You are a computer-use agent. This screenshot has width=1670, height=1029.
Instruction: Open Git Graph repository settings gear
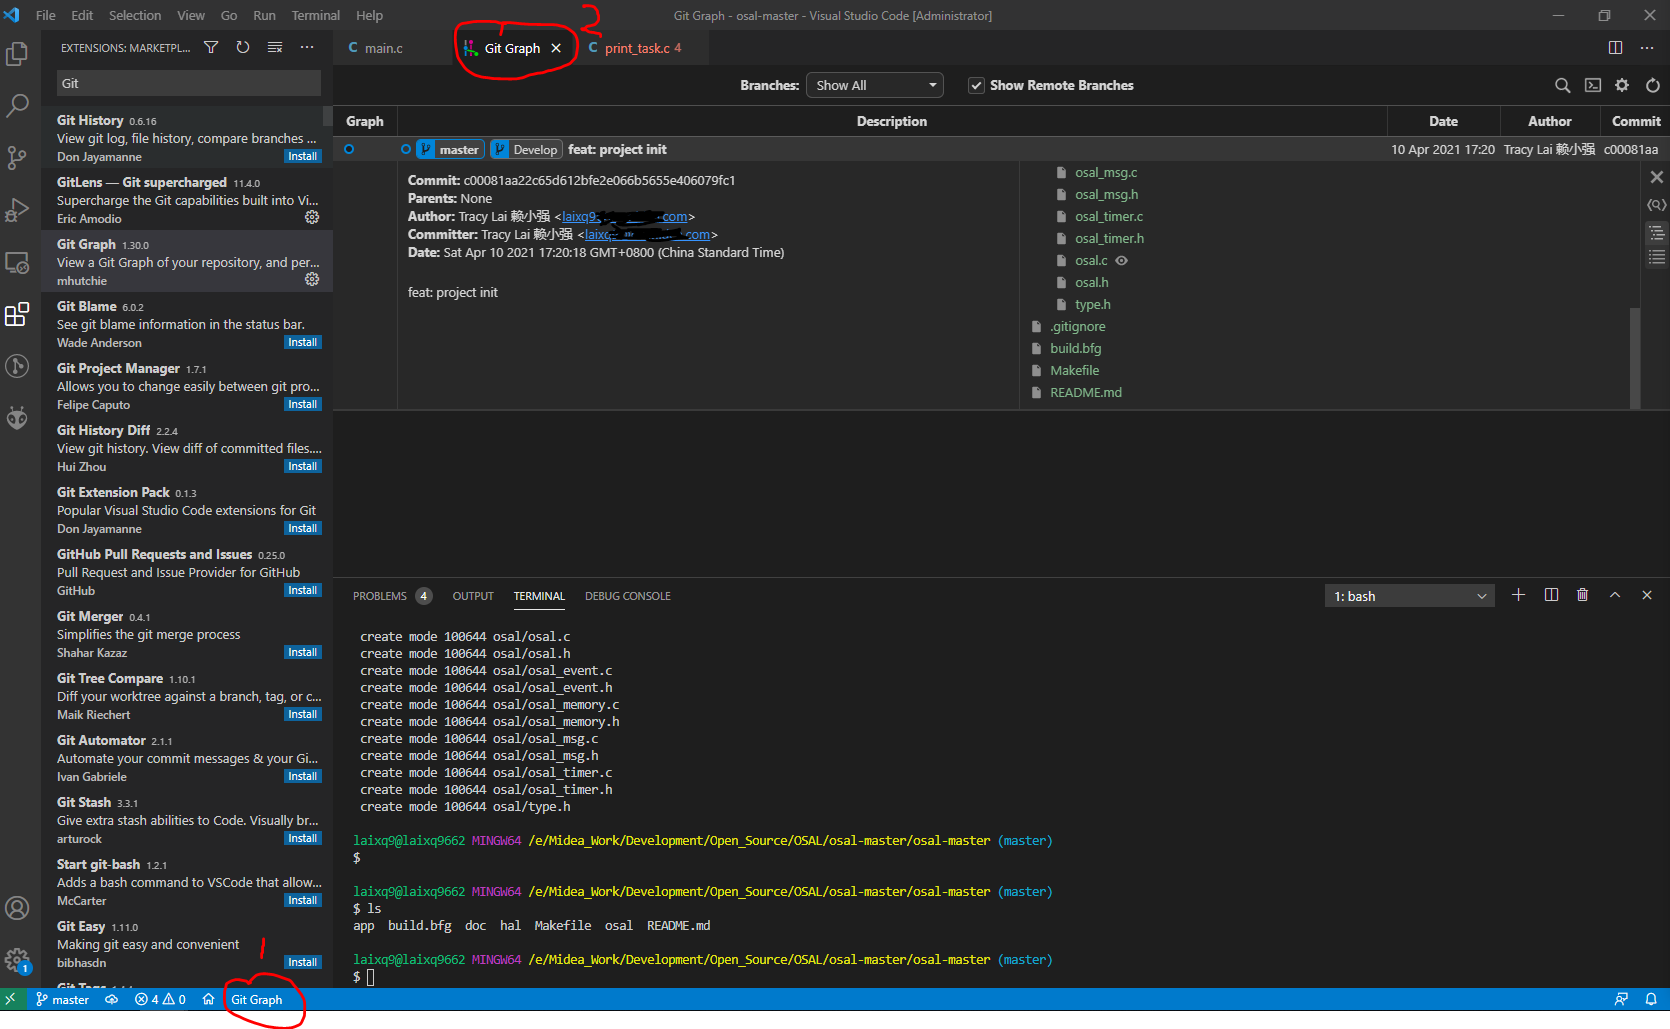[1622, 85]
